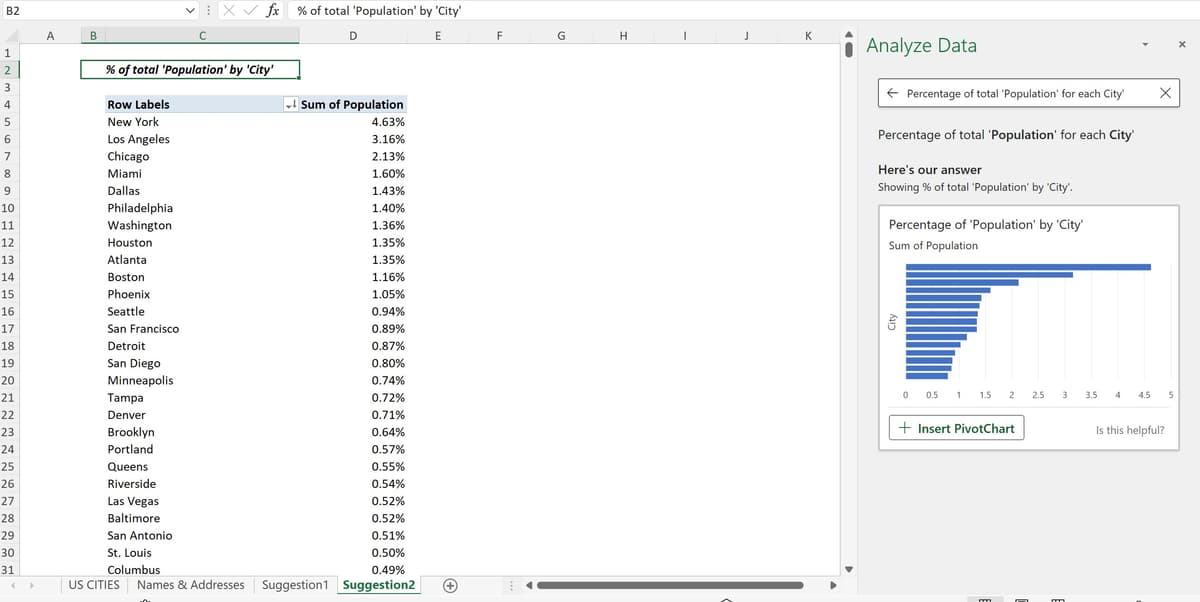Viewport: 1200px width, 602px height.
Task: Click the ellipsis icon beside the Name Box
Action: [x=207, y=11]
